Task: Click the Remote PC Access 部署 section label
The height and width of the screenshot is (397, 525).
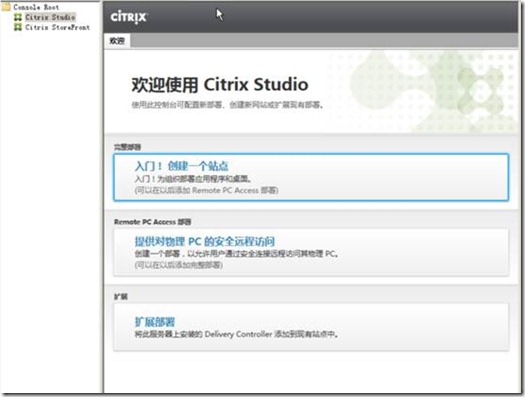Action: 152,222
